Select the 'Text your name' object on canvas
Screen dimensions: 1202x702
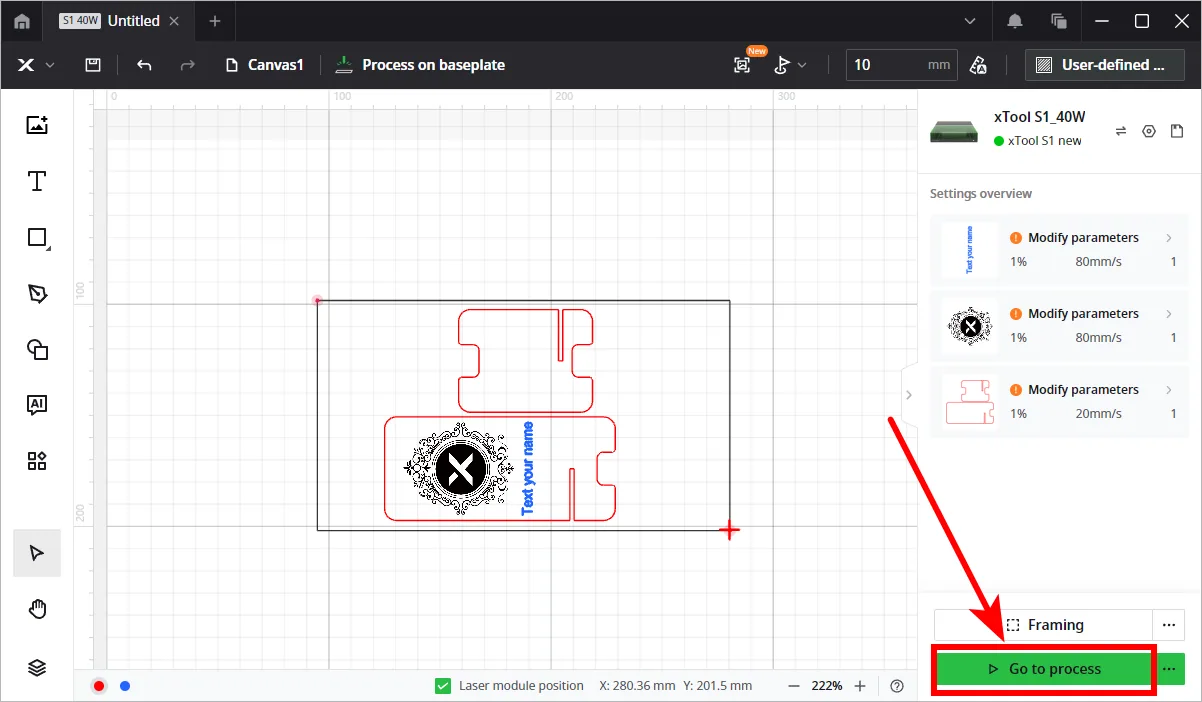528,469
